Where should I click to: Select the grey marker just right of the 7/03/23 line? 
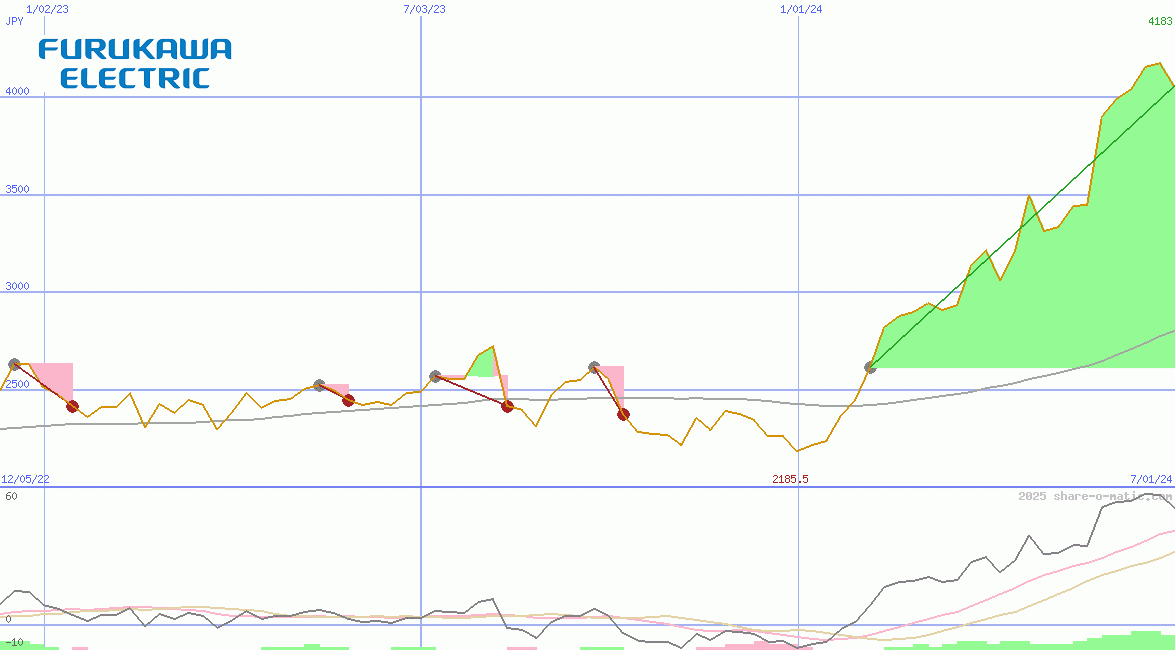click(435, 377)
